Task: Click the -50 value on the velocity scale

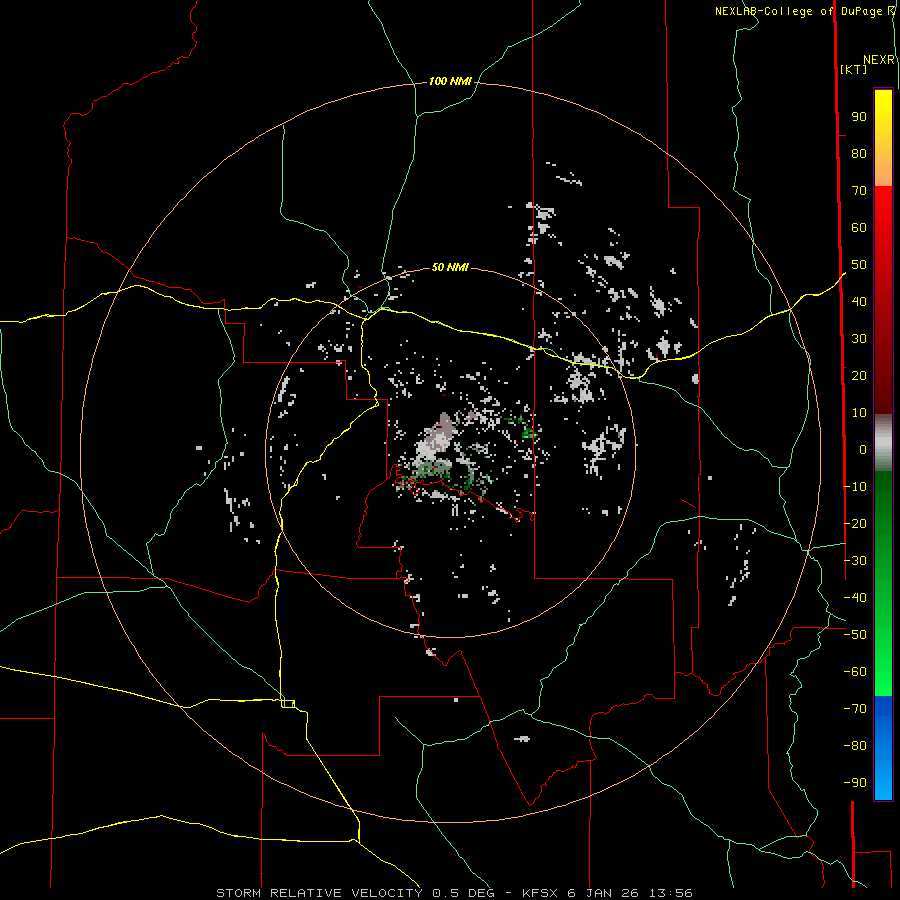Action: pos(855,635)
